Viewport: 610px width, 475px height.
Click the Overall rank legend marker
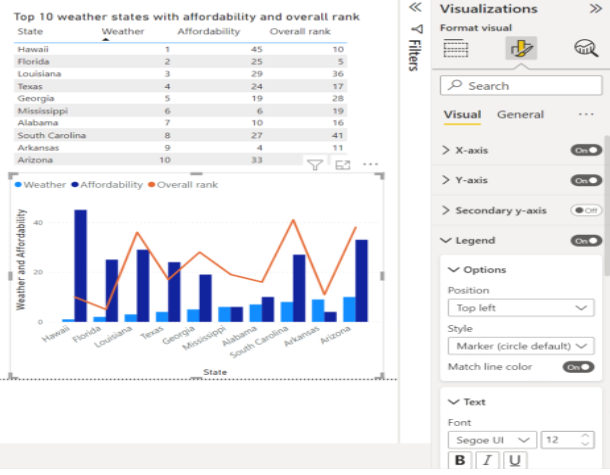(x=152, y=185)
